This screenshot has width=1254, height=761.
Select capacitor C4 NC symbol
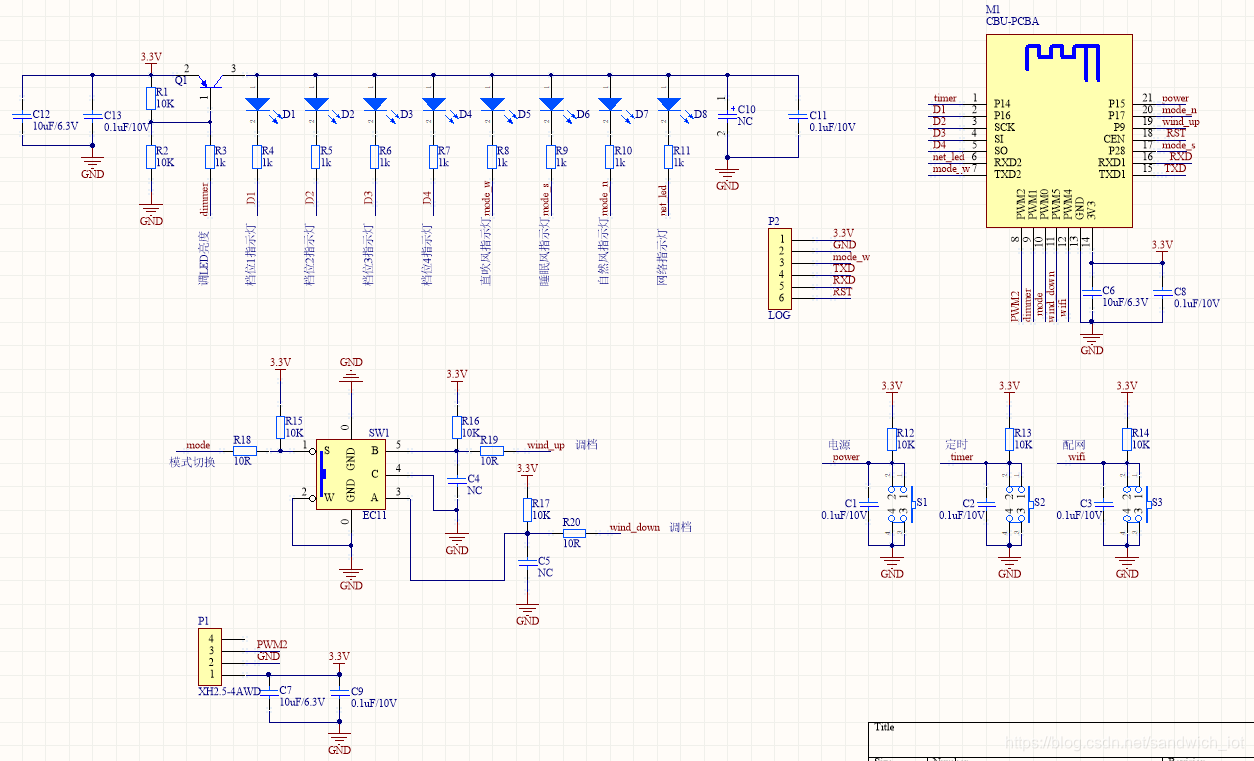pyautogui.click(x=456, y=481)
